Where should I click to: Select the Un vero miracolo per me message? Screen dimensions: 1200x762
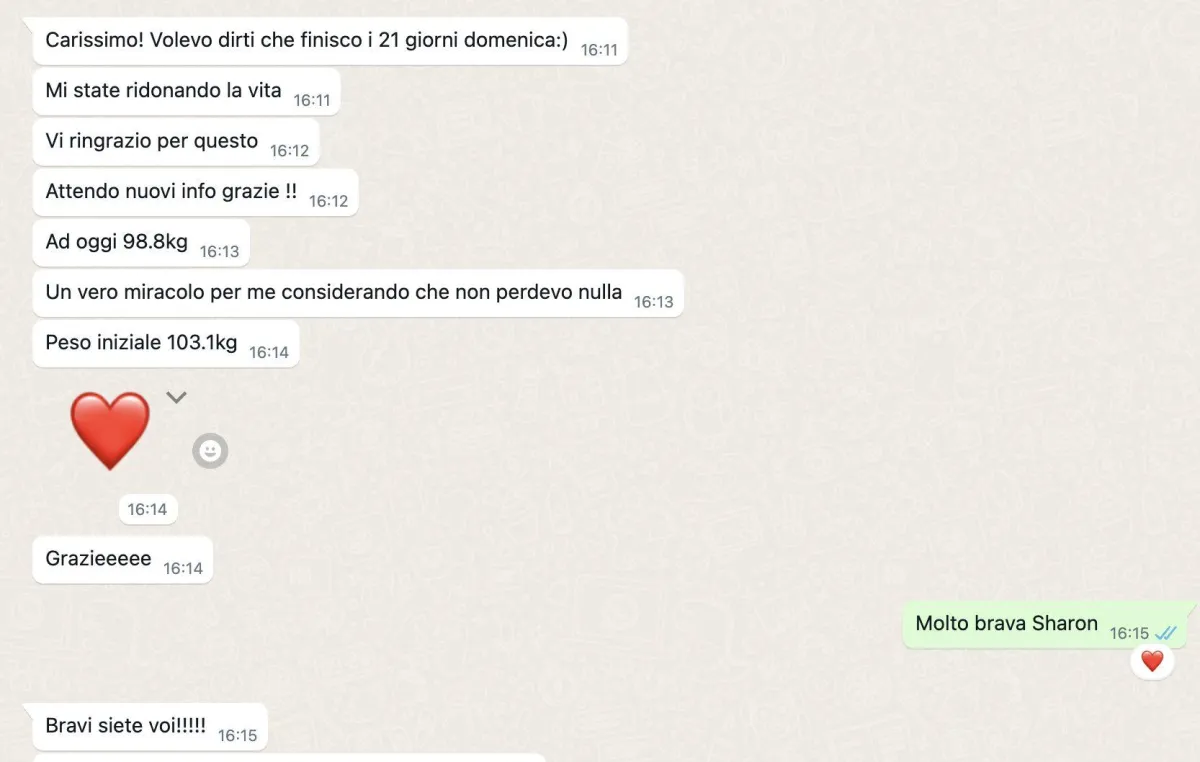tap(358, 293)
